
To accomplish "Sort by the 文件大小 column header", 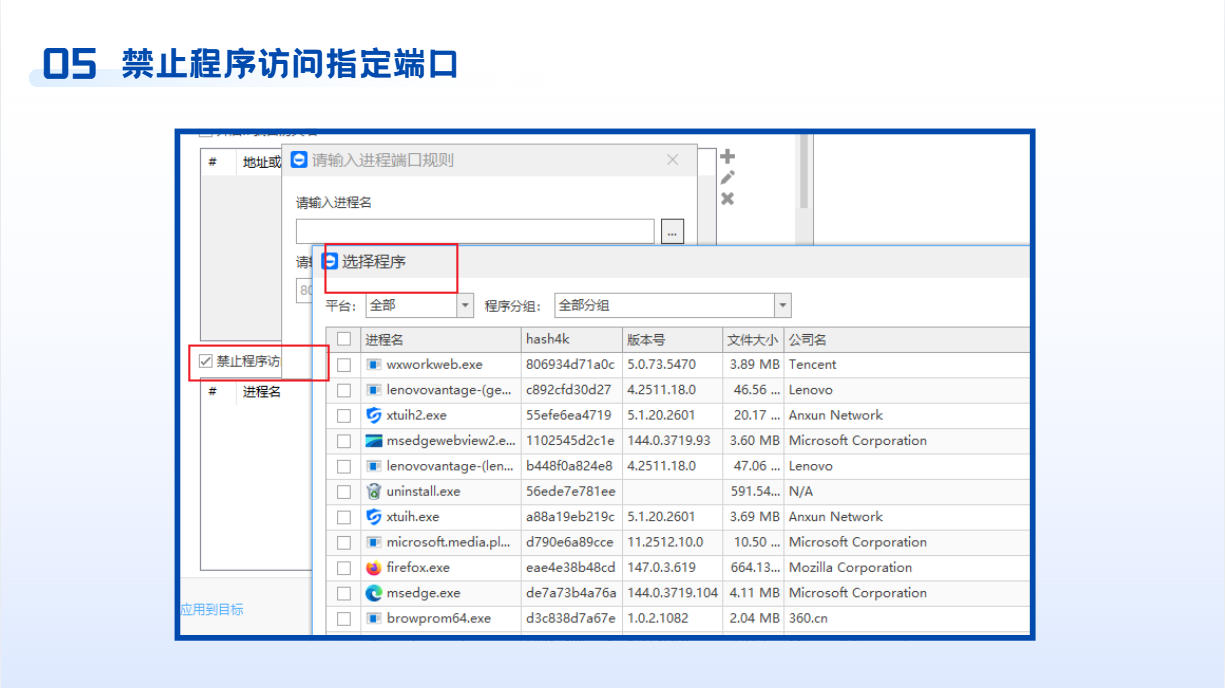I will [x=752, y=340].
